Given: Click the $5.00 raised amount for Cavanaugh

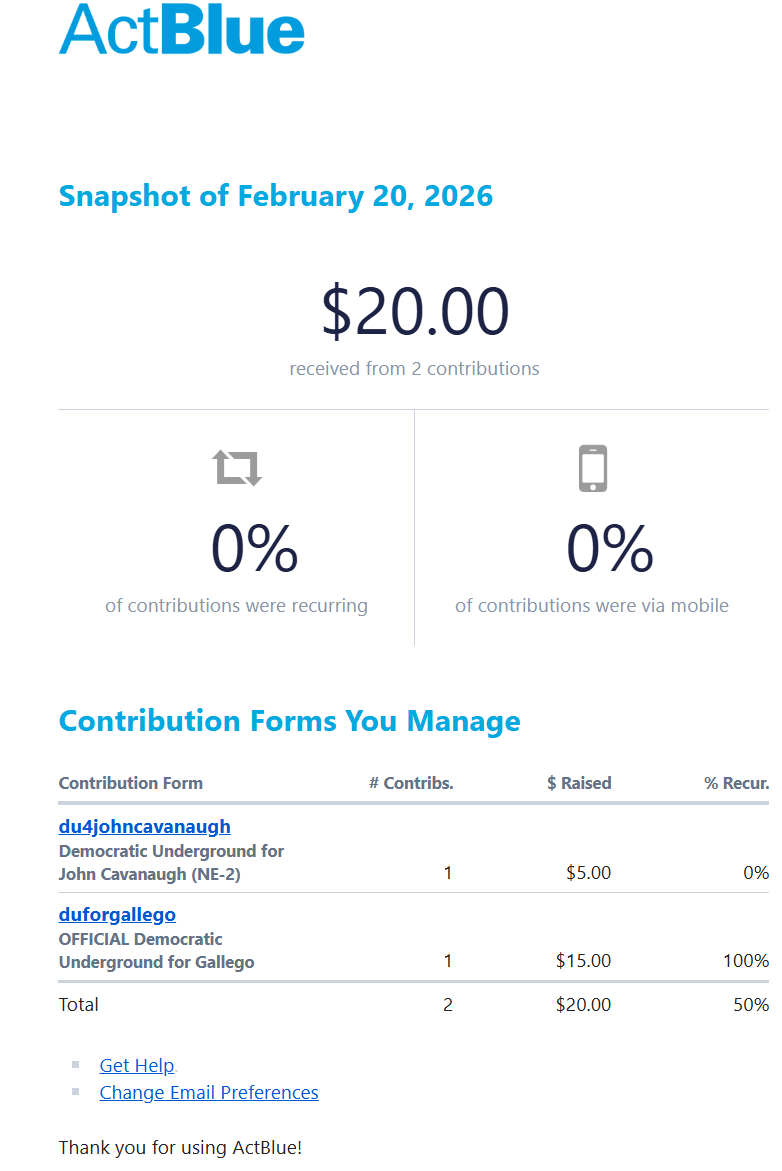Looking at the screenshot, I should 588,873.
